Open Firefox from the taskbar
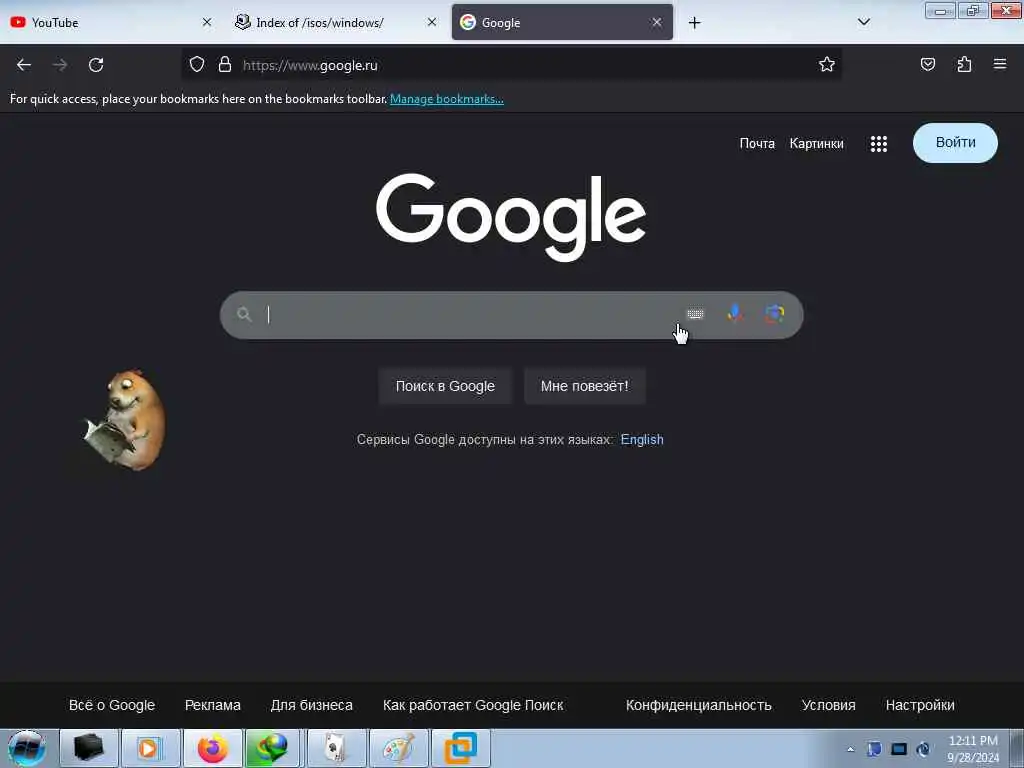This screenshot has height=768, width=1024. [213, 748]
